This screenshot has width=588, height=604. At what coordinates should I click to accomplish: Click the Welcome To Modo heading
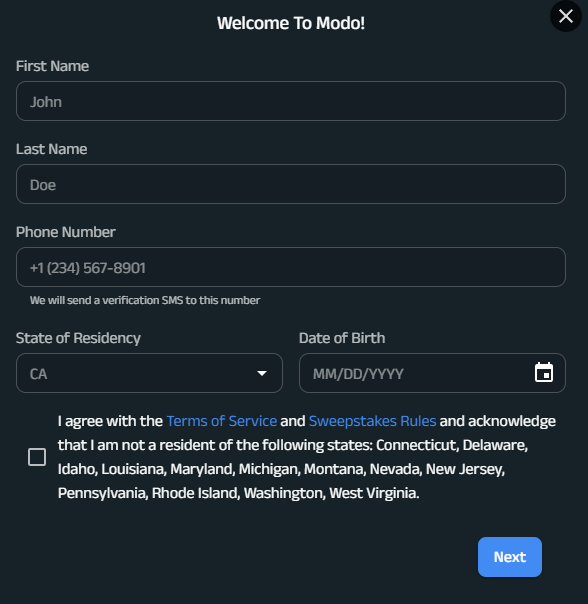point(291,23)
